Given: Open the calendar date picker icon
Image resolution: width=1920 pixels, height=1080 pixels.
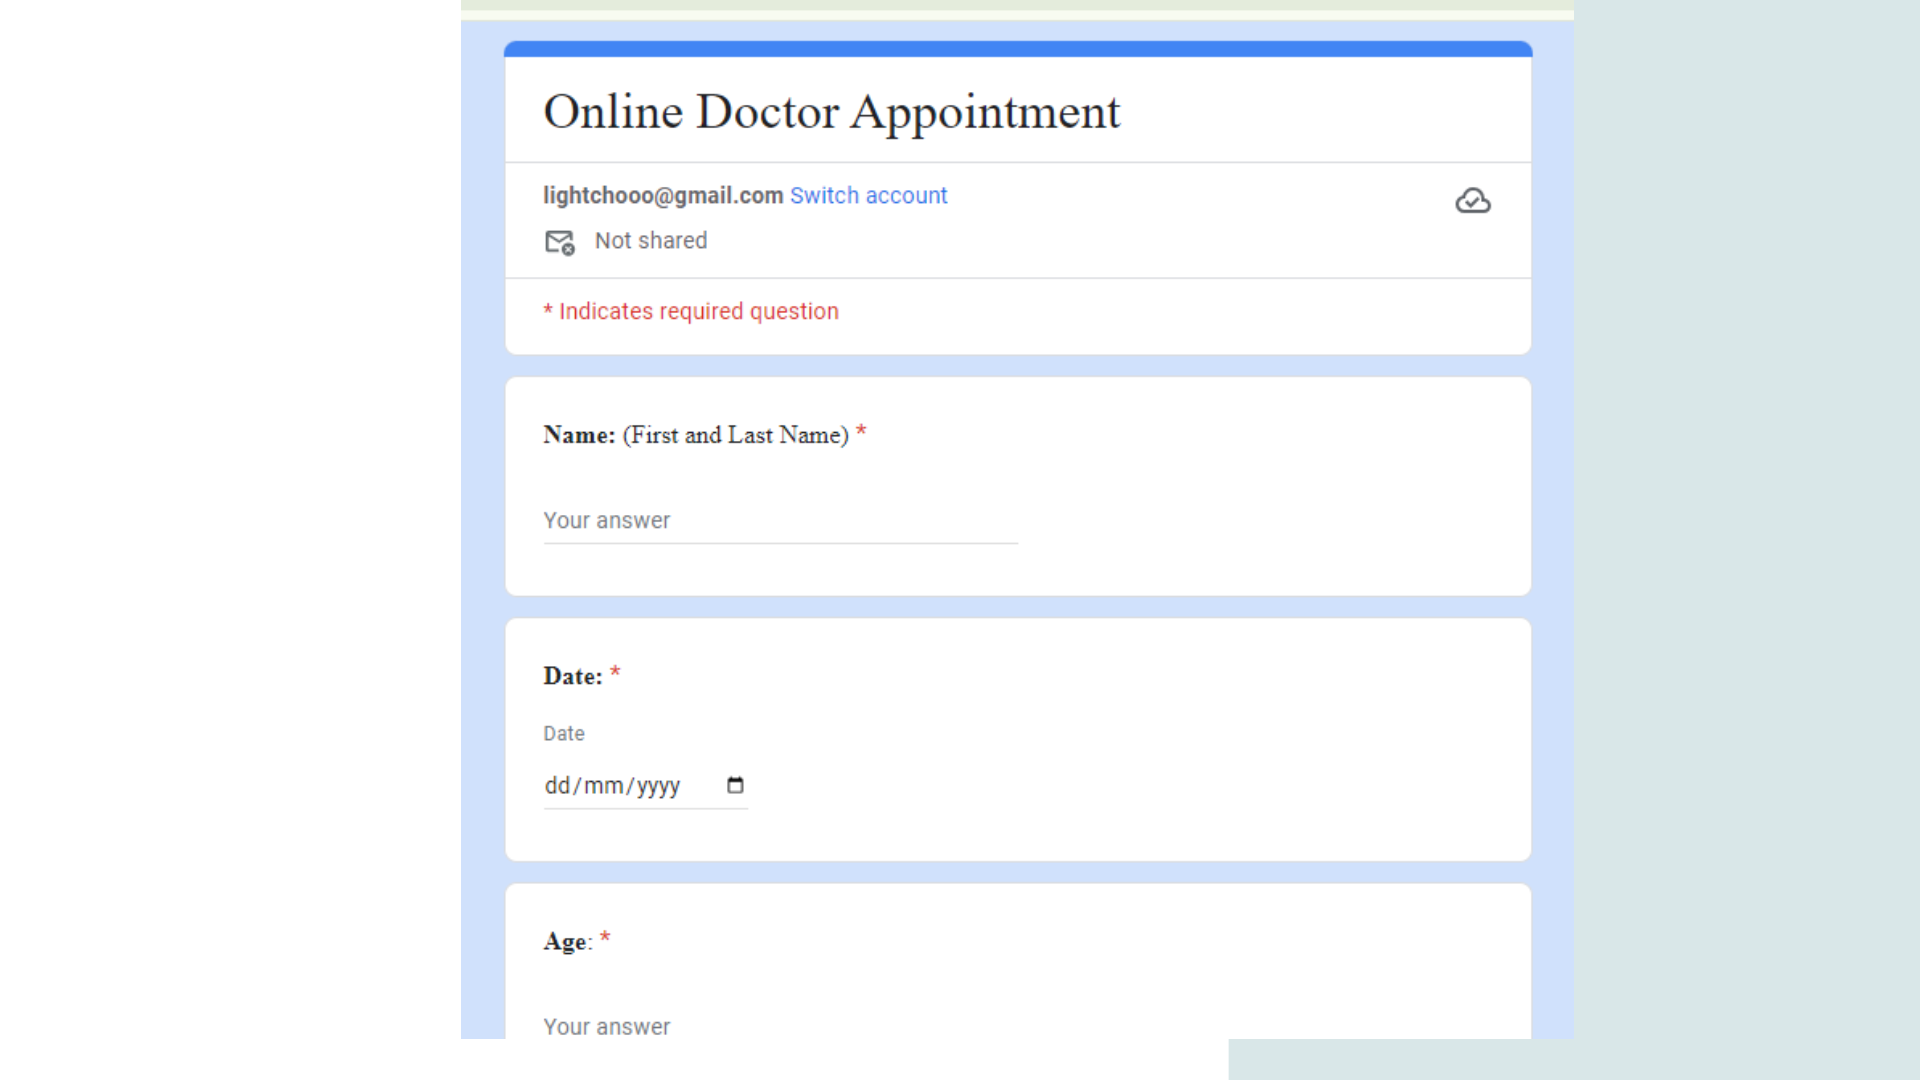Looking at the screenshot, I should 735,785.
